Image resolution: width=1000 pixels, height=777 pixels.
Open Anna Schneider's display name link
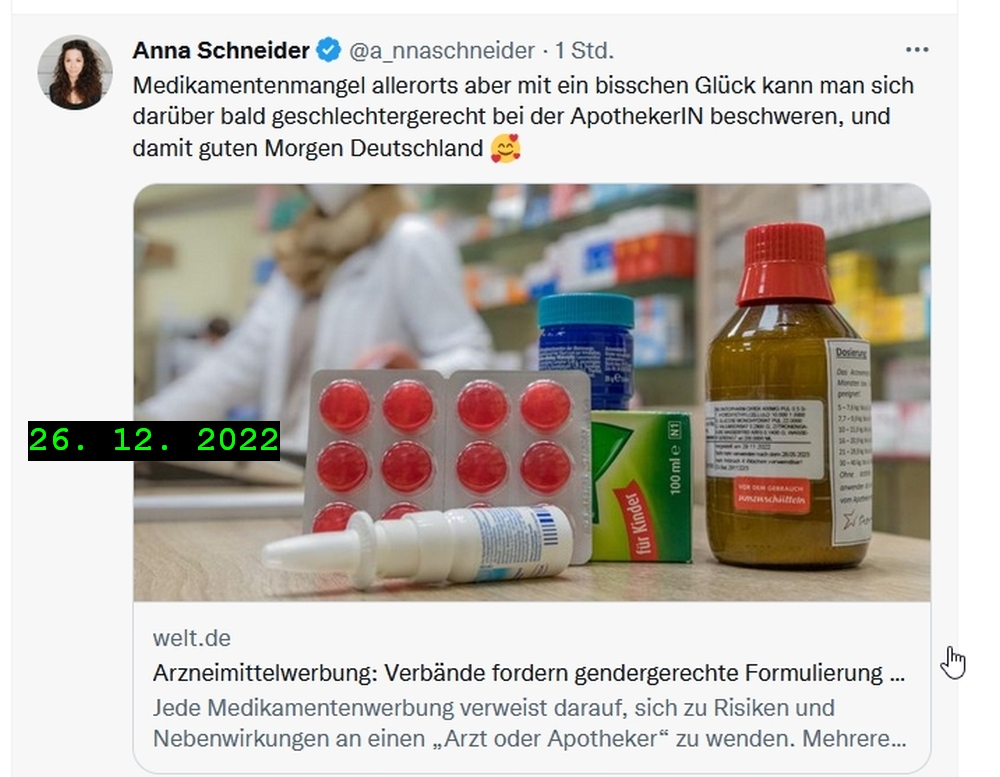pos(221,50)
